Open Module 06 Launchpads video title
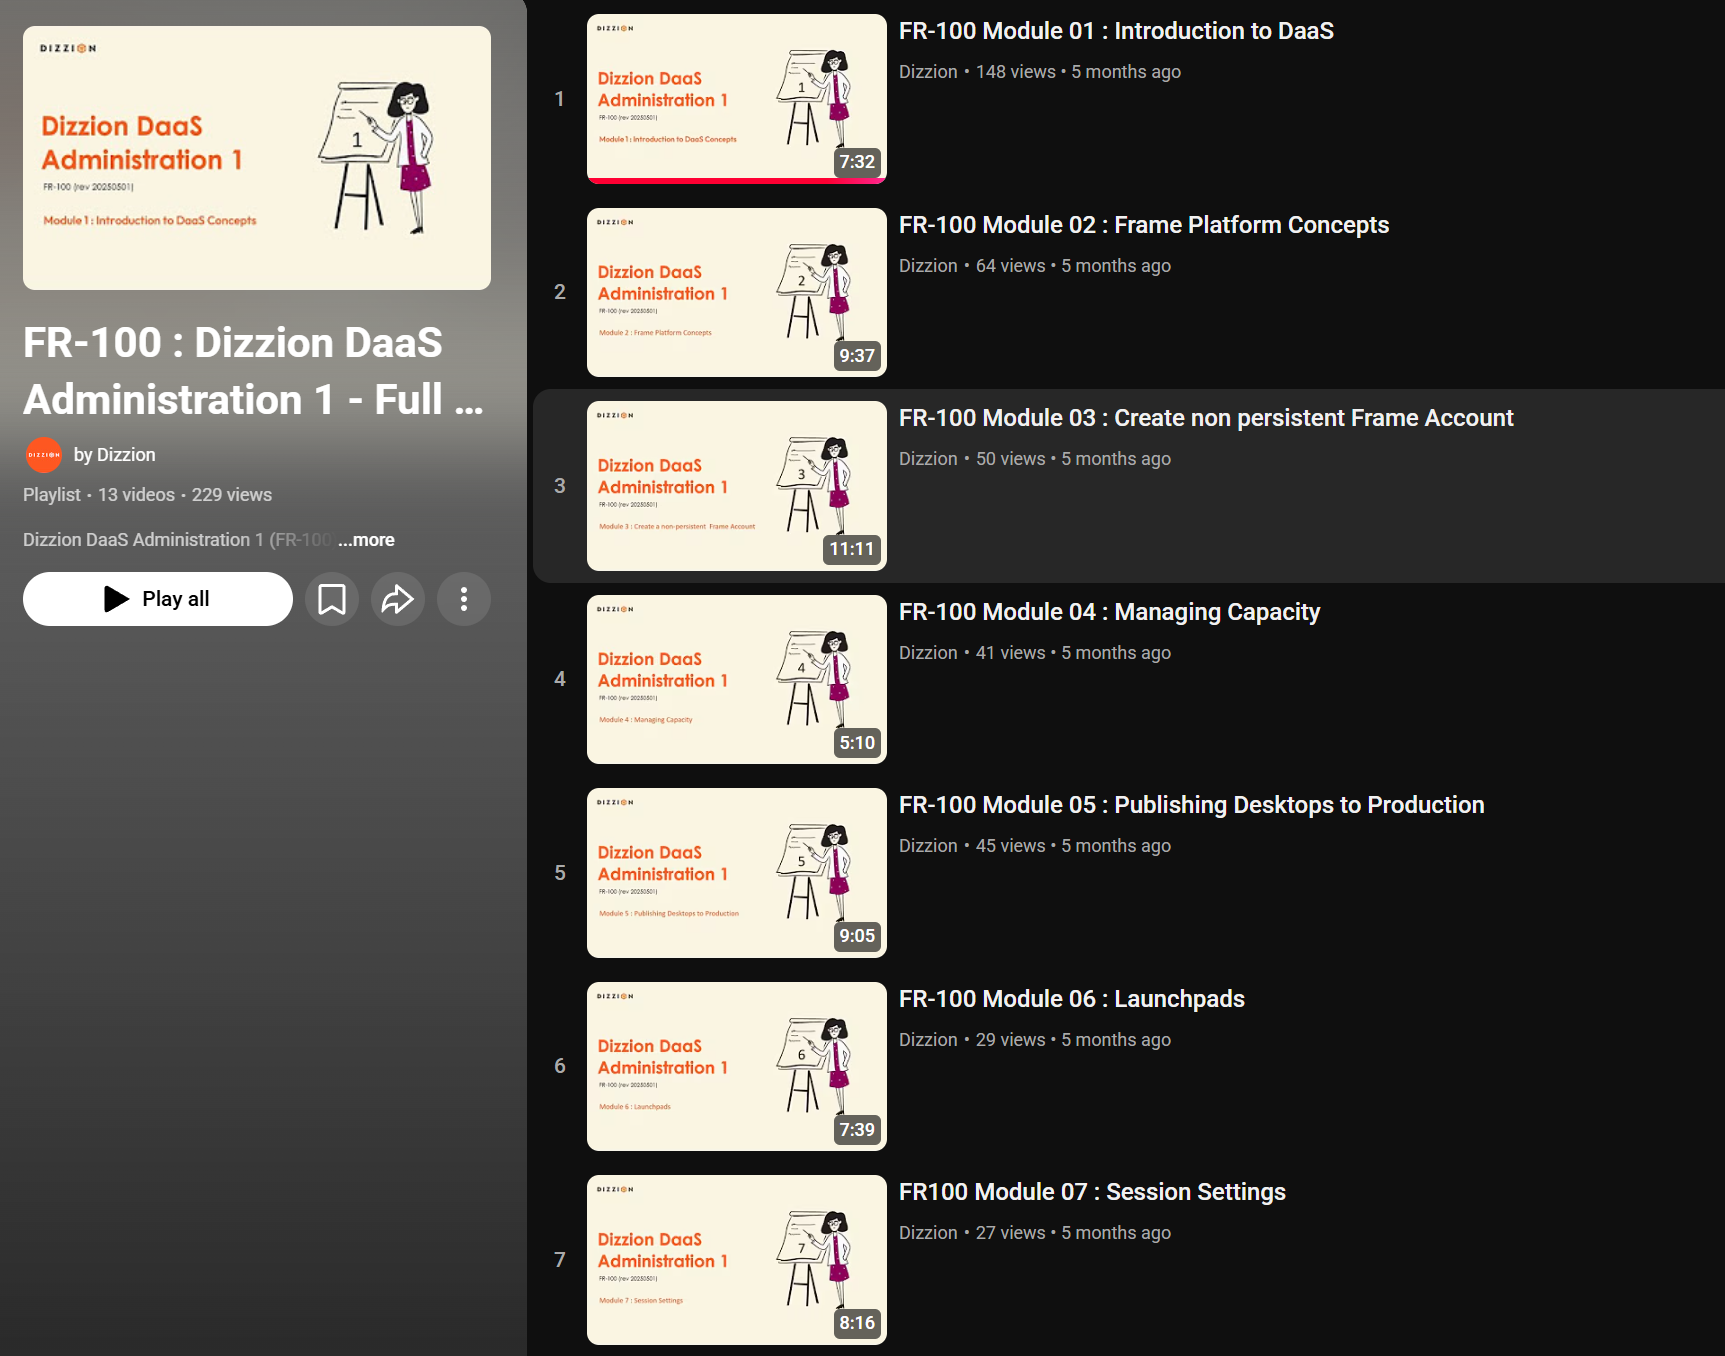This screenshot has height=1356, width=1725. click(1071, 999)
